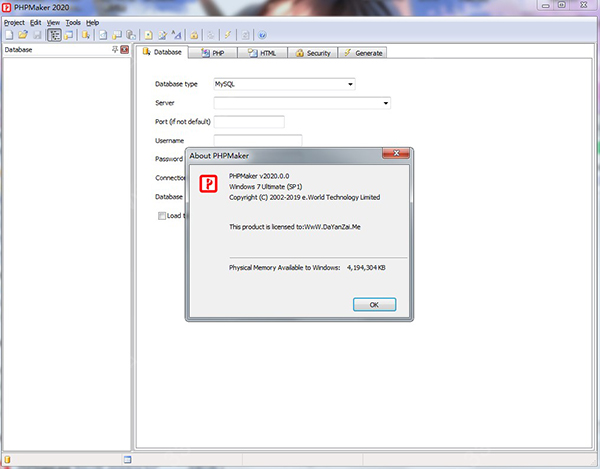The width and height of the screenshot is (600, 469).
Task: Open the Project menu
Action: point(14,22)
